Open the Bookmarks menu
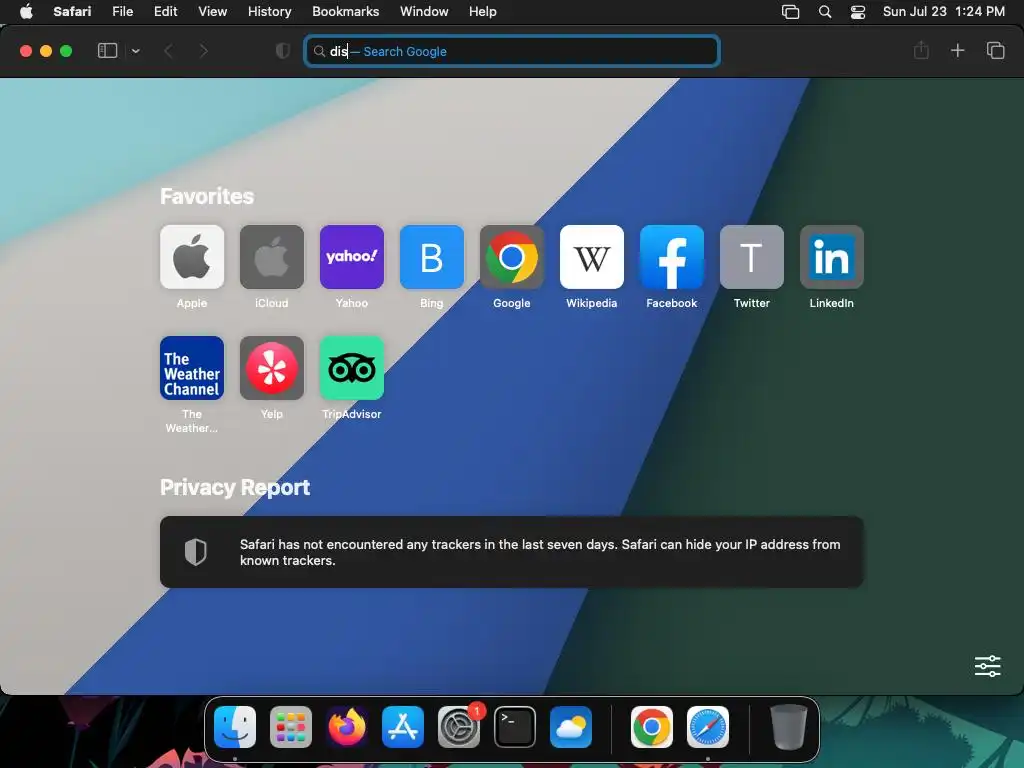The width and height of the screenshot is (1024, 768). 345,11
